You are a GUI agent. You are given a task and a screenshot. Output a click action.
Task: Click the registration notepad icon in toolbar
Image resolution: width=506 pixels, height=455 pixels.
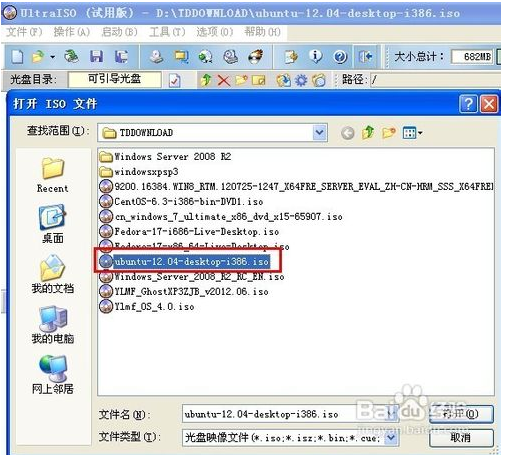tap(291, 57)
